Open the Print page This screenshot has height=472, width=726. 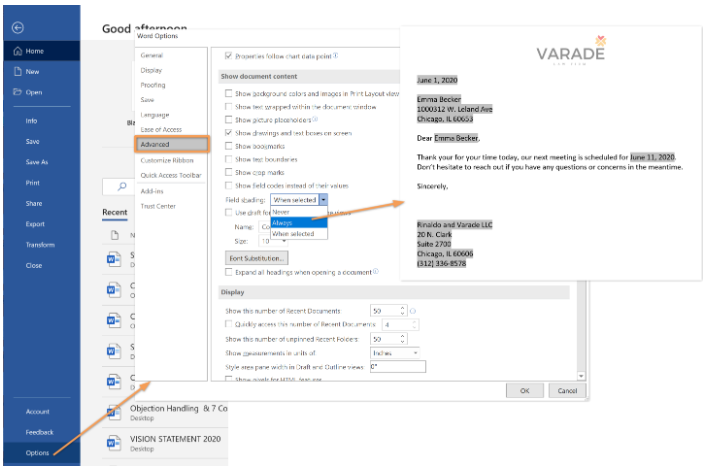click(x=32, y=183)
